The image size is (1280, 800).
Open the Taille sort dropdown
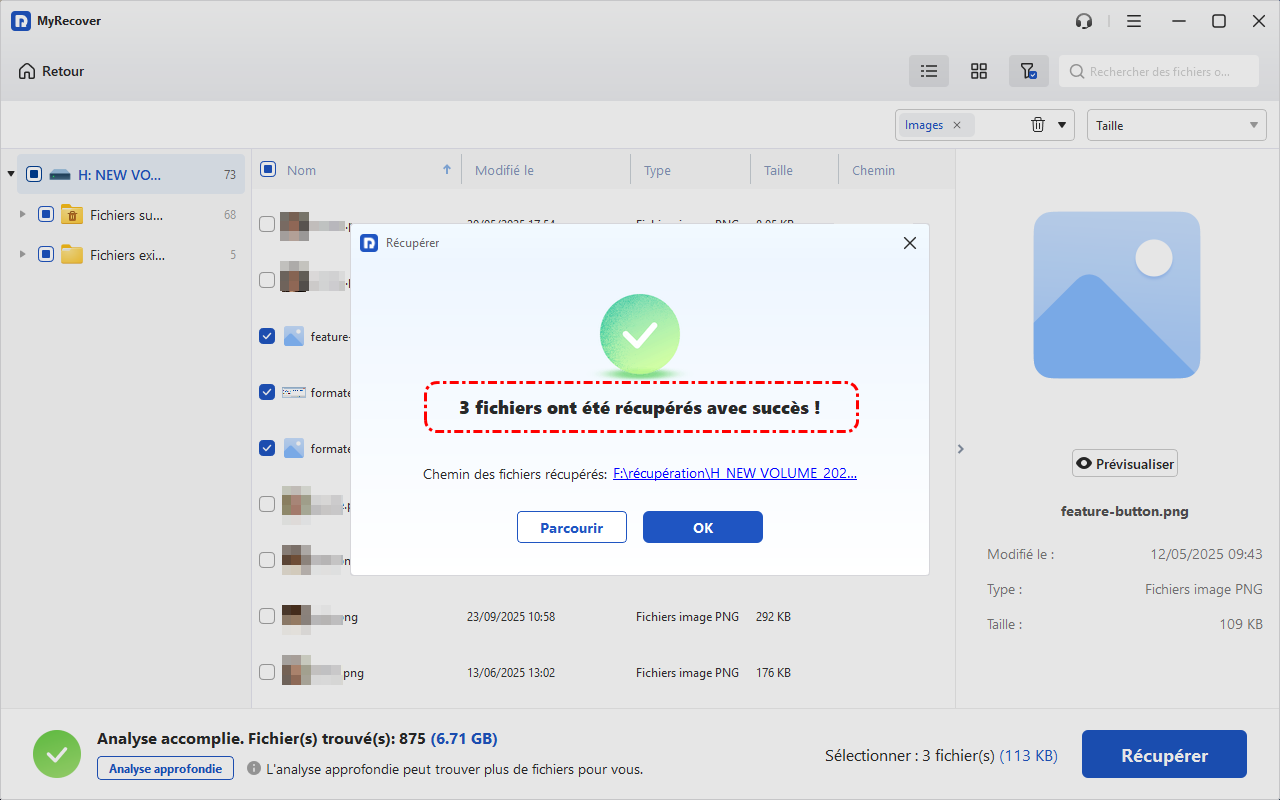coord(1176,125)
